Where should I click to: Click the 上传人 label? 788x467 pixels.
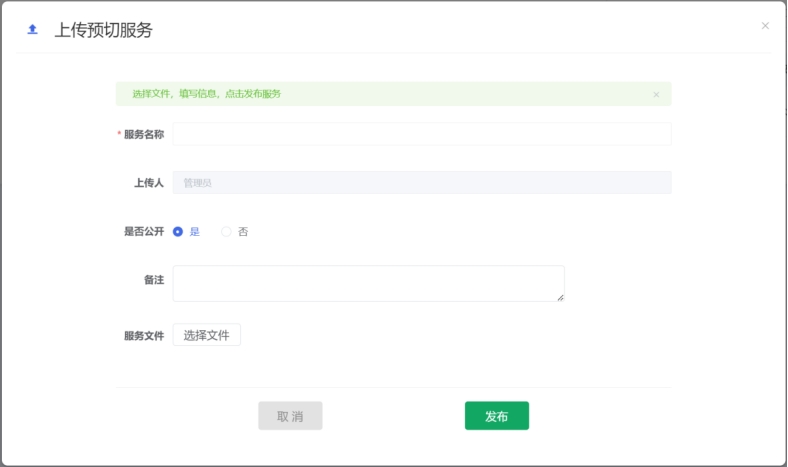click(149, 183)
